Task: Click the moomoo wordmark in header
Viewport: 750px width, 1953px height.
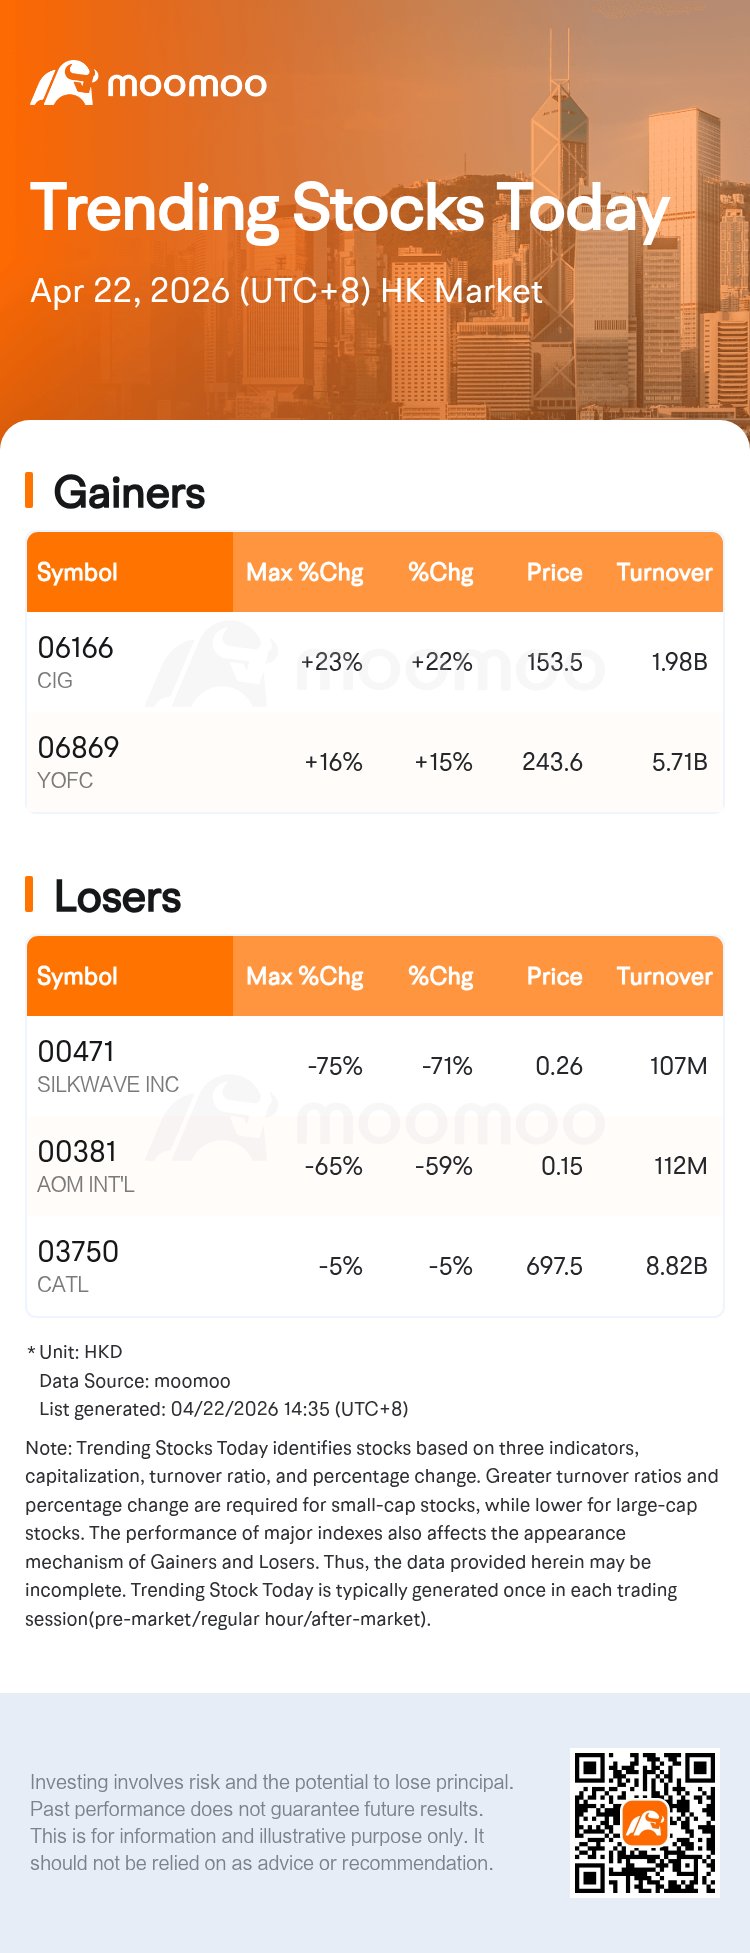Action: click(187, 84)
